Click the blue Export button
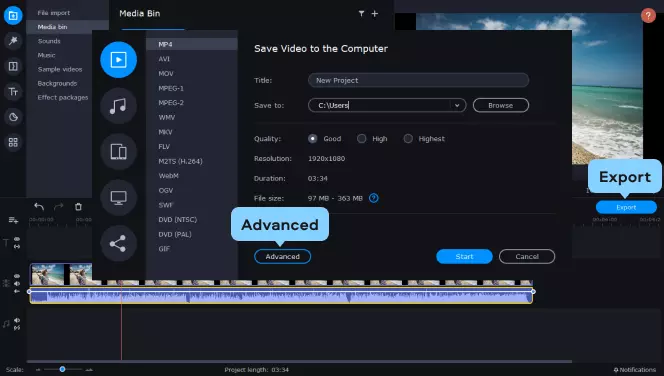The height and width of the screenshot is (376, 664). pyautogui.click(x=626, y=207)
